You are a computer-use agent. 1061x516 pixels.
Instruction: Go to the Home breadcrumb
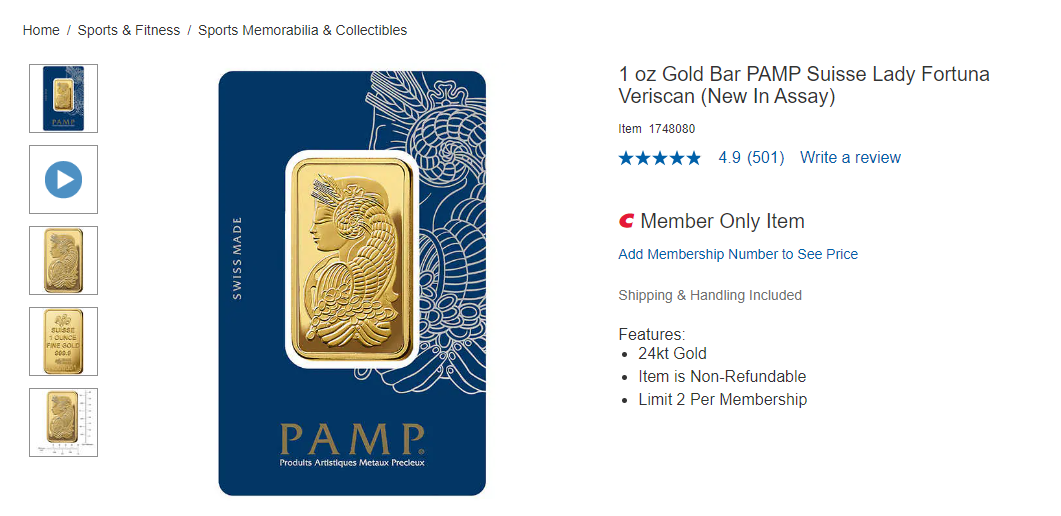pos(41,30)
